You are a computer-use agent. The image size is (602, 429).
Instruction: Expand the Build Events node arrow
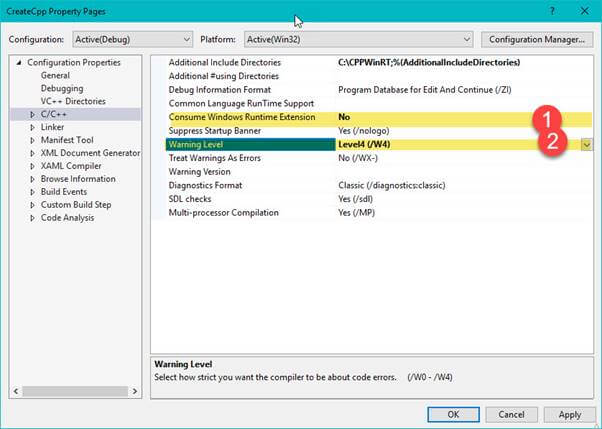pyautogui.click(x=33, y=192)
